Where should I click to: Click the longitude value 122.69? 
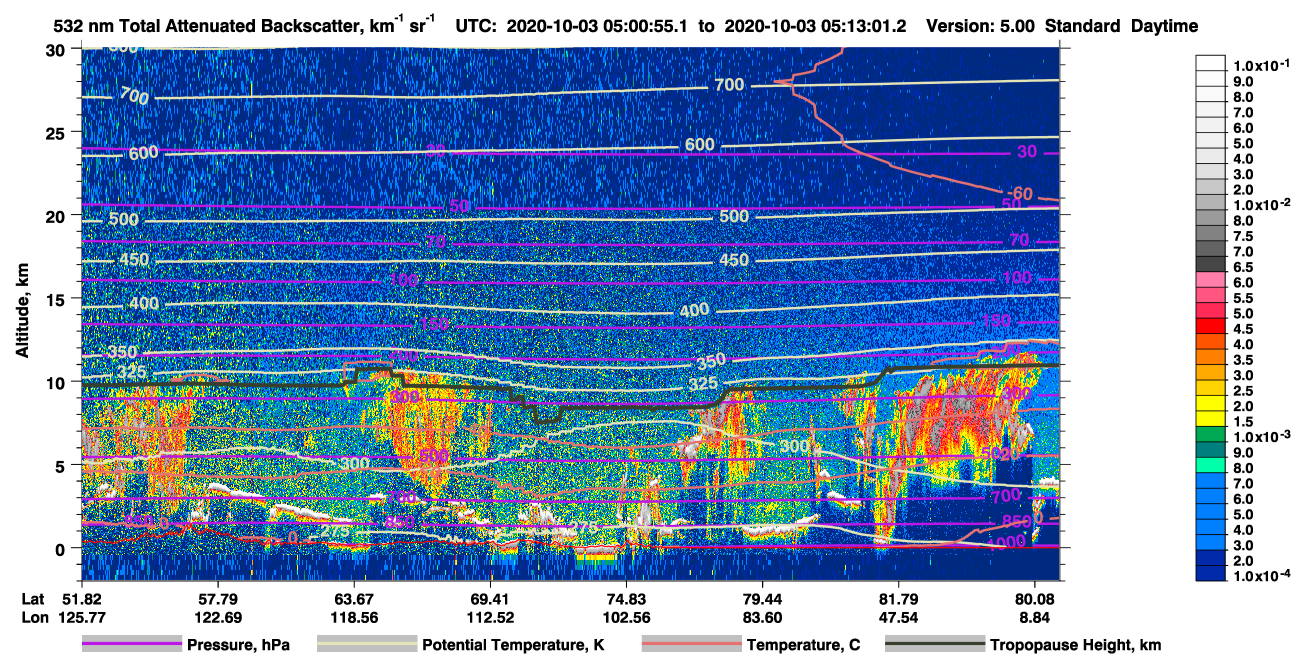click(x=216, y=616)
